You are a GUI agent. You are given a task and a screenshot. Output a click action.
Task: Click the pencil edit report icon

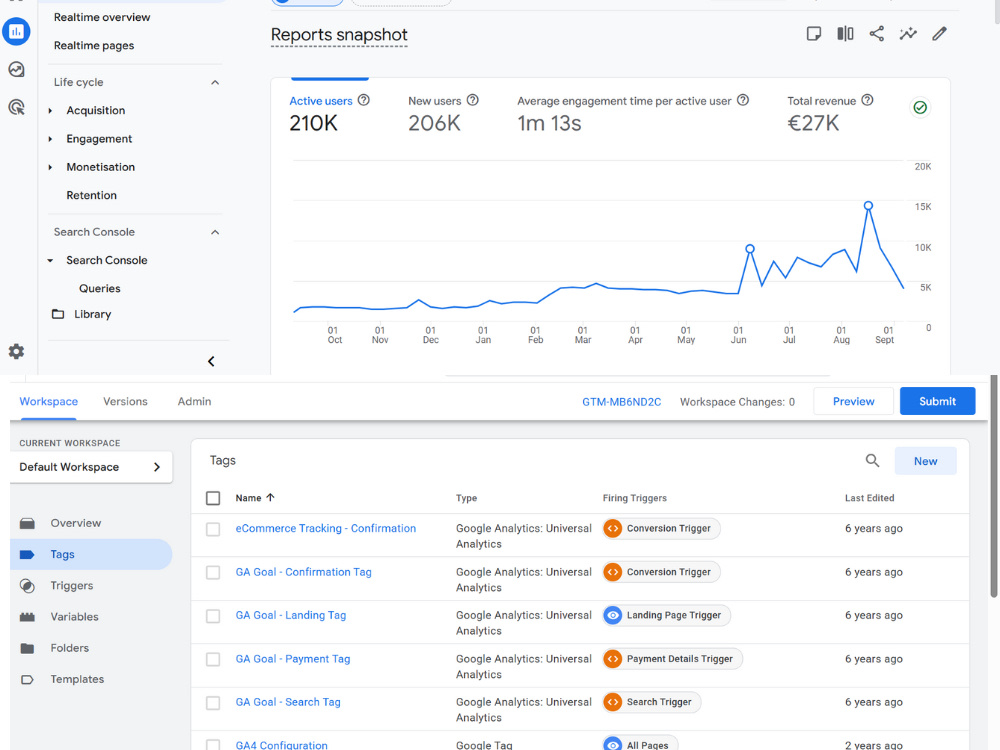pos(939,34)
